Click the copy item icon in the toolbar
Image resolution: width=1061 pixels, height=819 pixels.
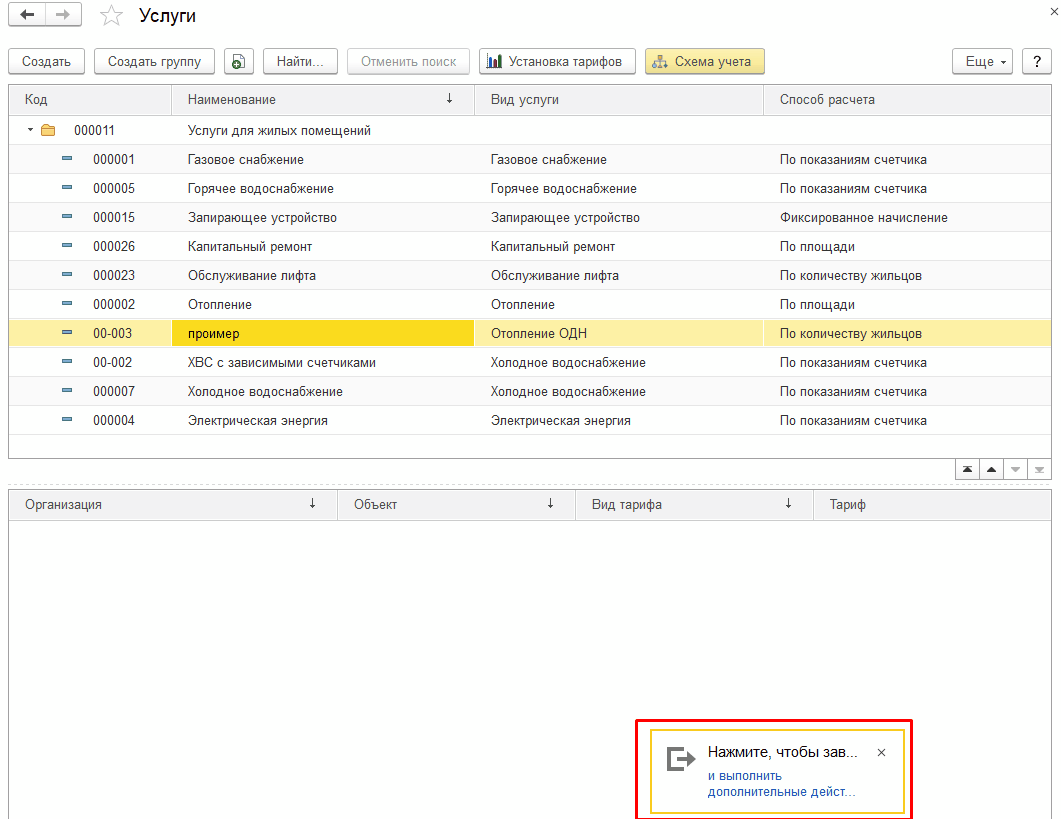tap(237, 62)
